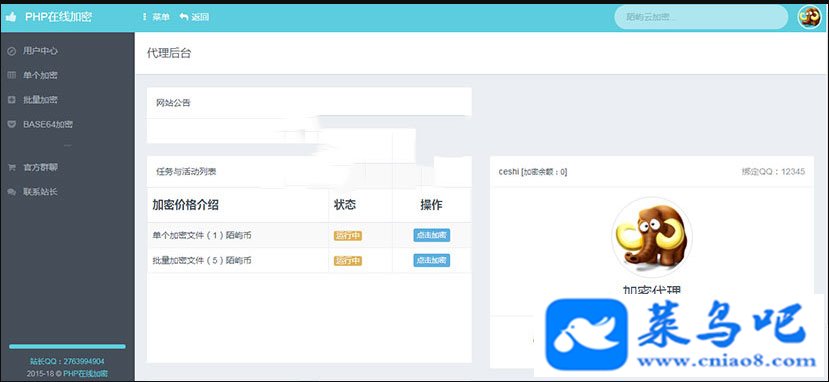Click 运行中 badge in 批量加密文件 row
The image size is (829, 382).
348,260
